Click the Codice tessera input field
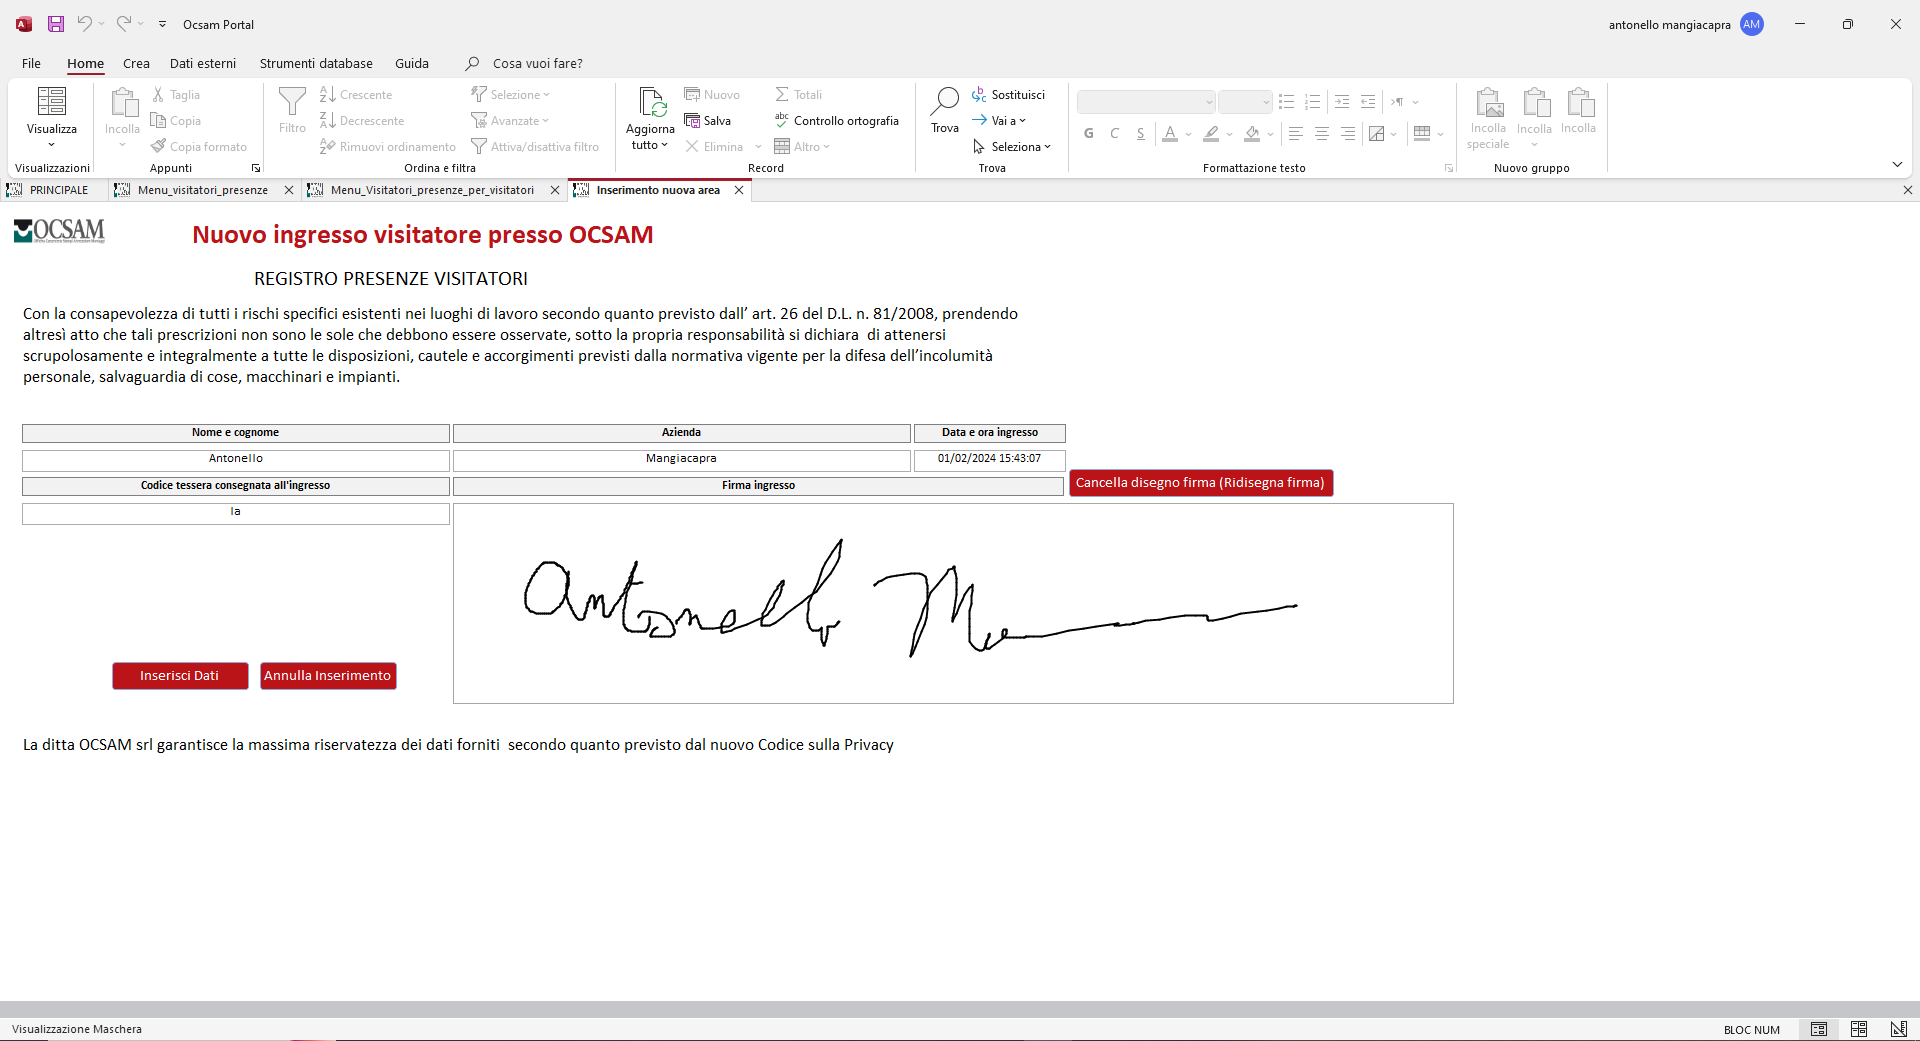Viewport: 1920px width, 1041px height. [236, 513]
